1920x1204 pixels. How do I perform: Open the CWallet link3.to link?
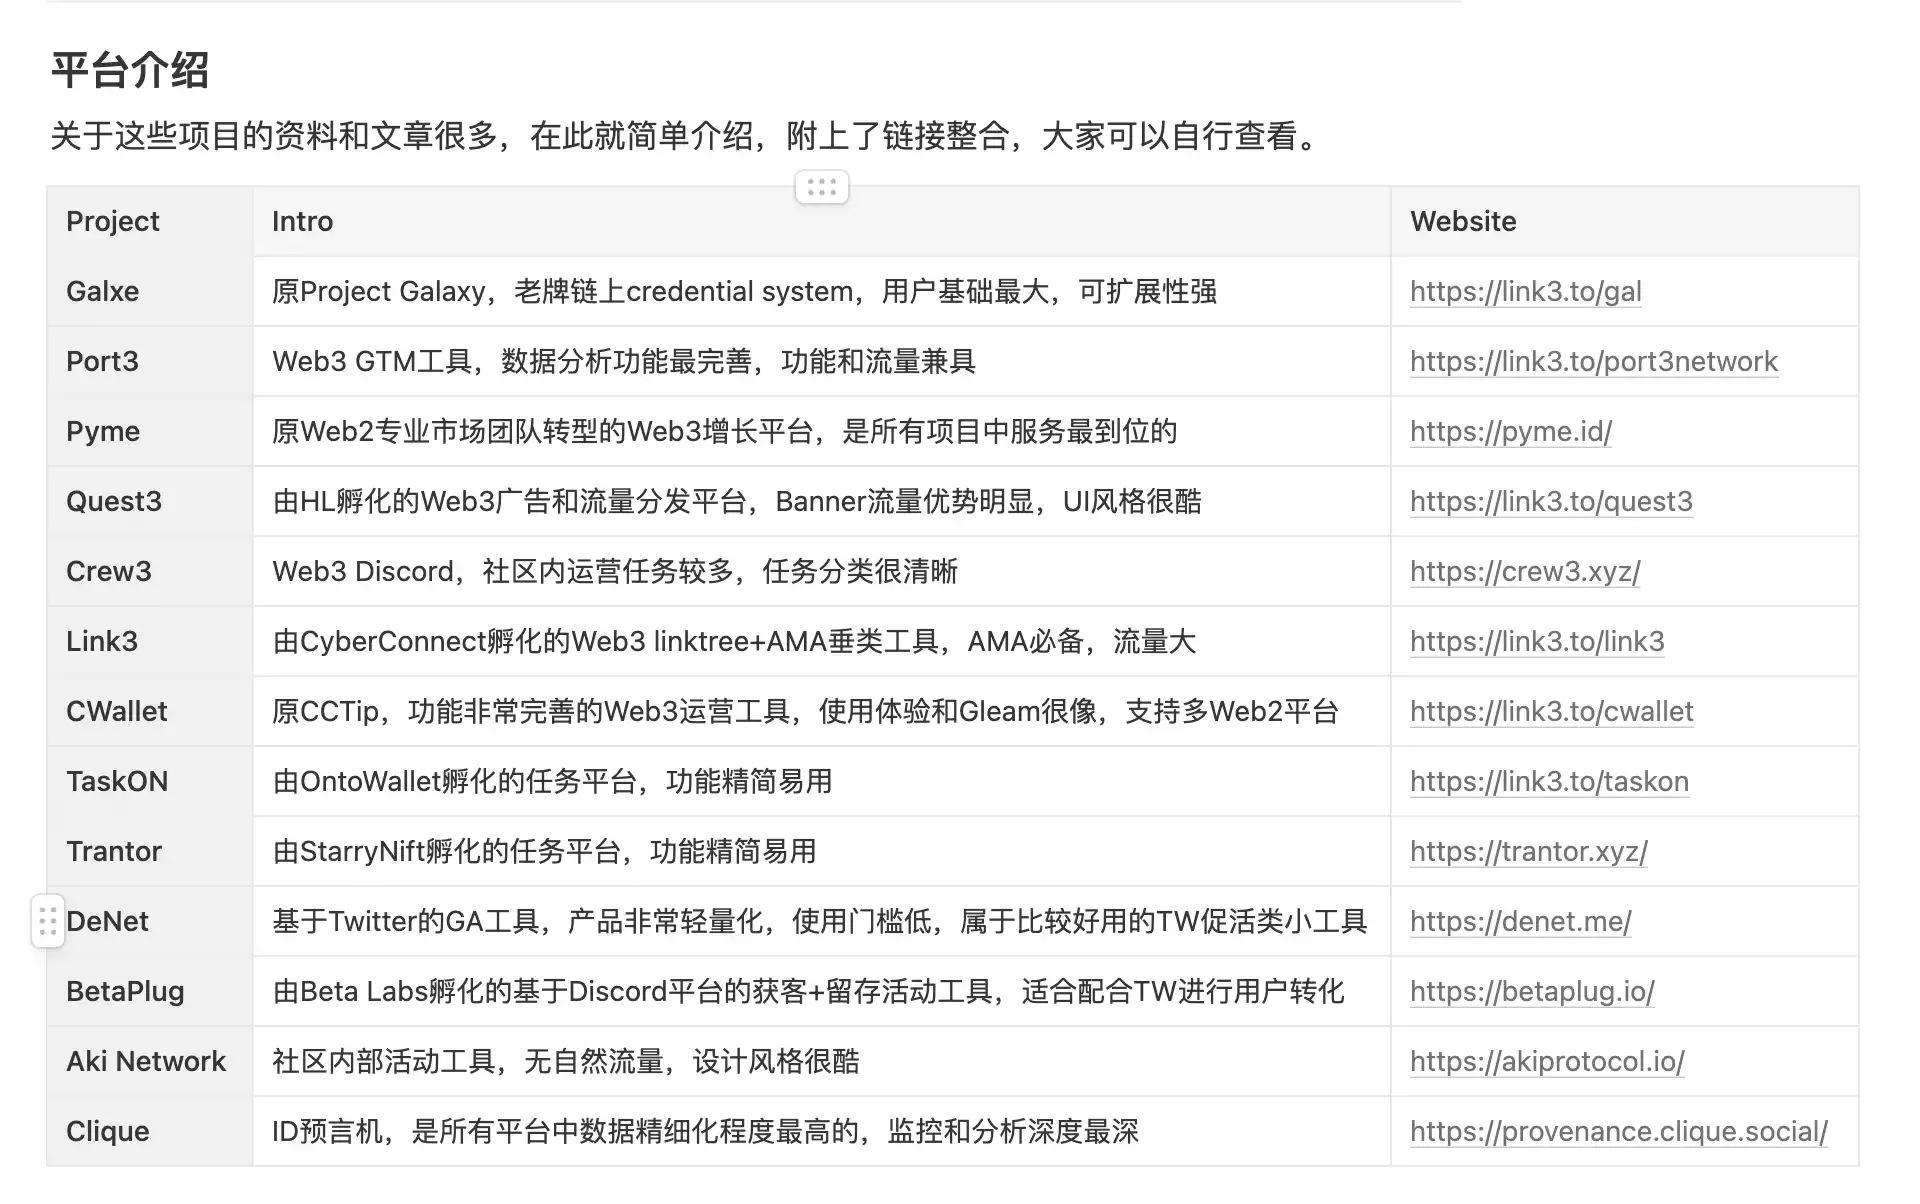coord(1551,711)
